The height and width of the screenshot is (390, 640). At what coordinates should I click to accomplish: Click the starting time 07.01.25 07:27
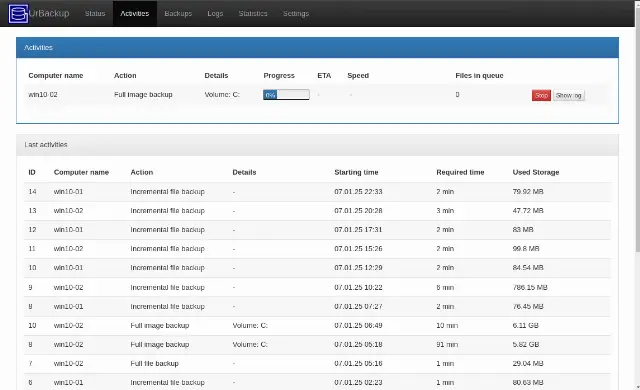[358, 307]
